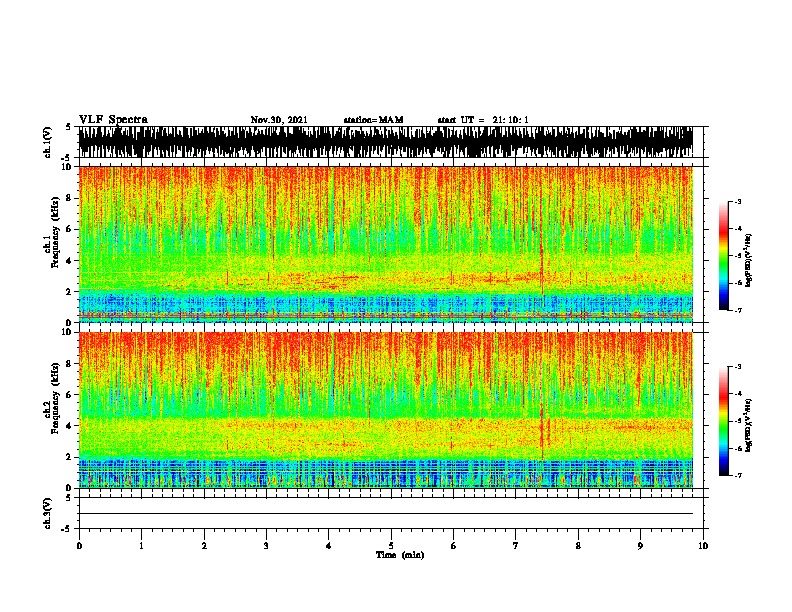
Task: Click the ch.1 spectrogram color bar
Action: pos(724,256)
